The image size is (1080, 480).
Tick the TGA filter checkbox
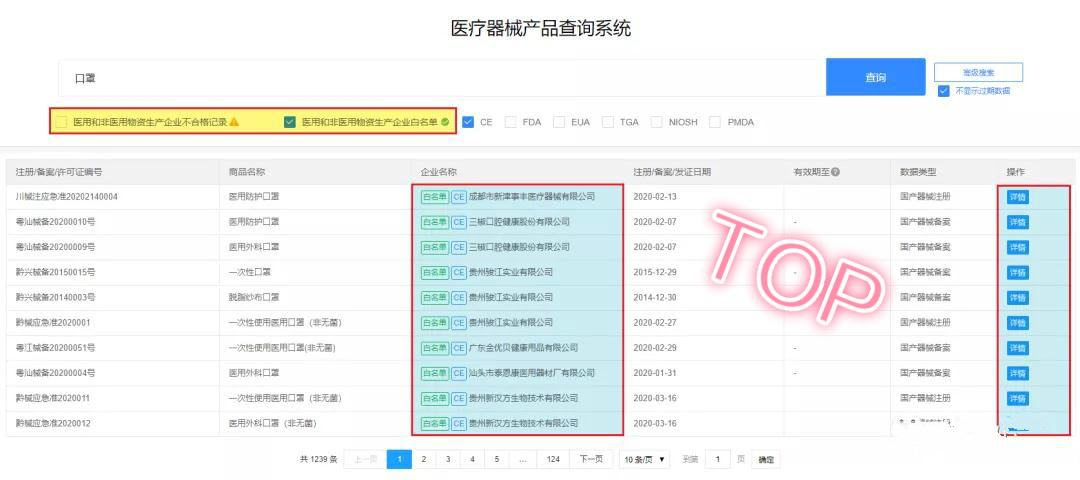[608, 122]
